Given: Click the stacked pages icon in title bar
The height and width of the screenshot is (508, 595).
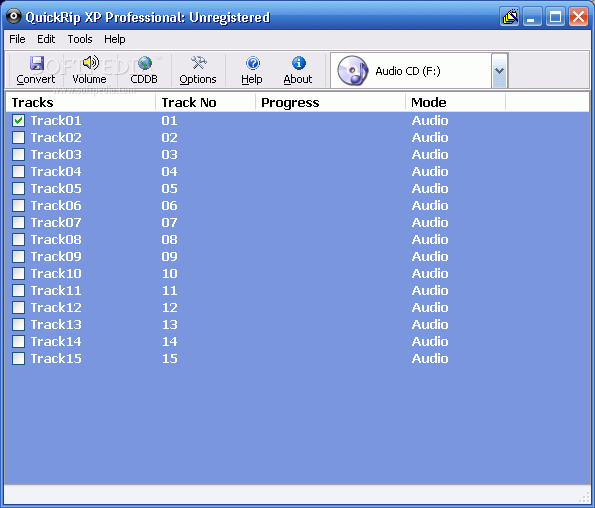Looking at the screenshot, I should pos(510,17).
